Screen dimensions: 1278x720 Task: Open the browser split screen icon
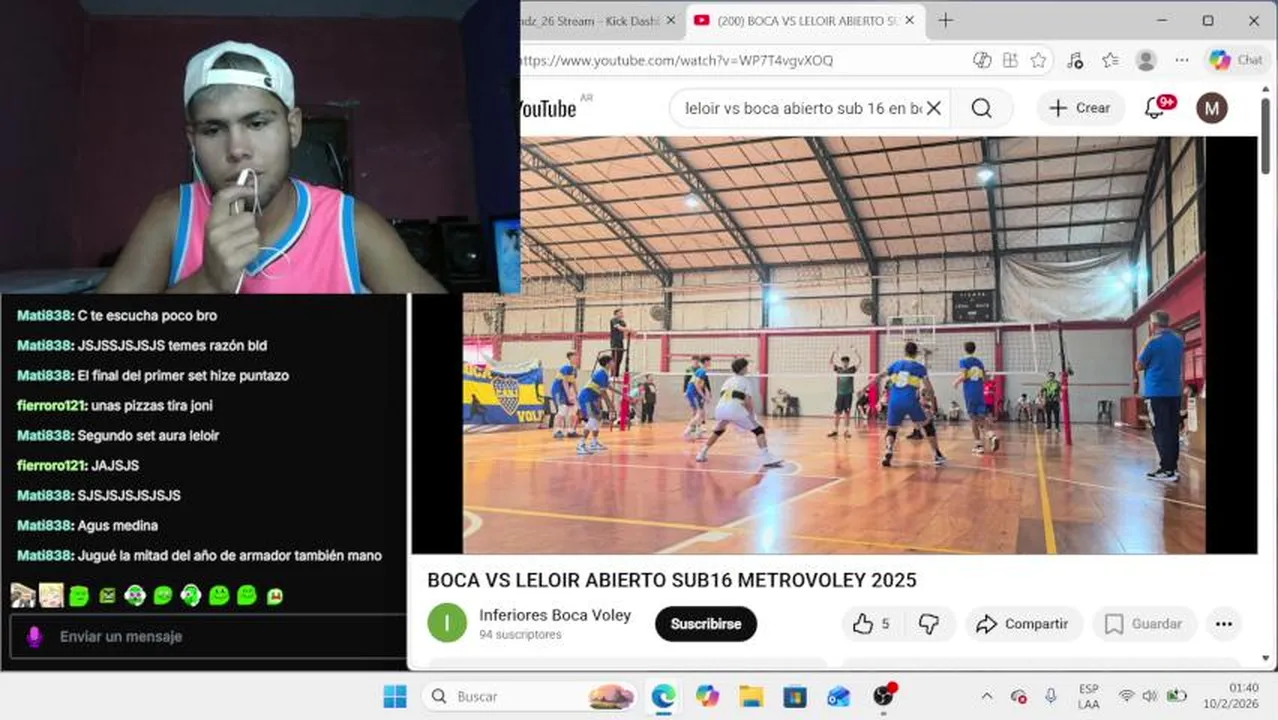click(1010, 60)
